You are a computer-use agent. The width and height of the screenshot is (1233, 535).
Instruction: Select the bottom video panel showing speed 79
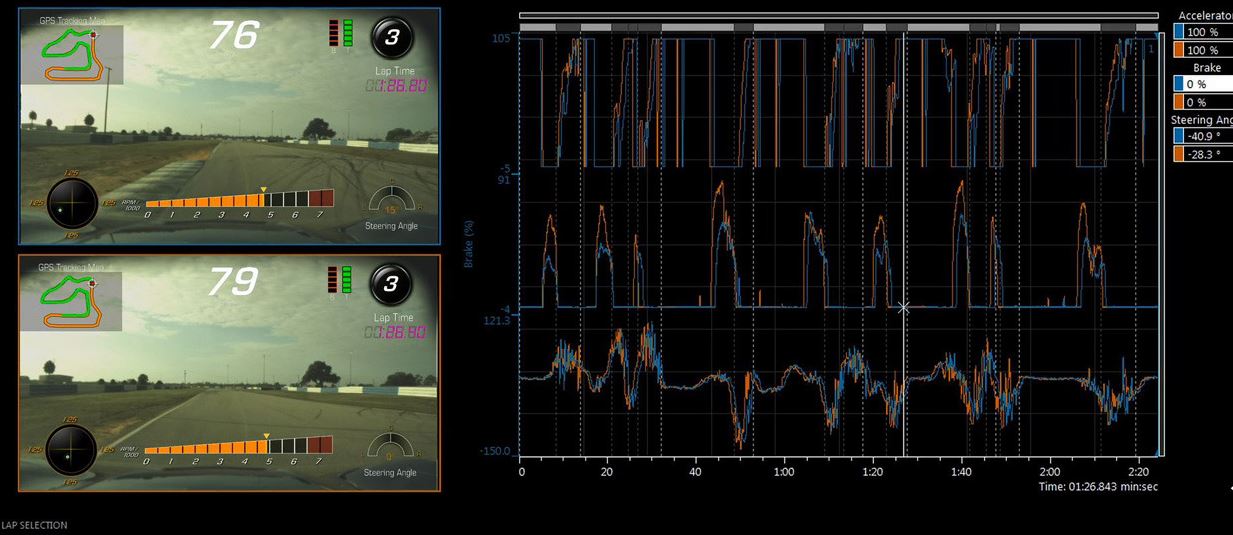click(229, 373)
